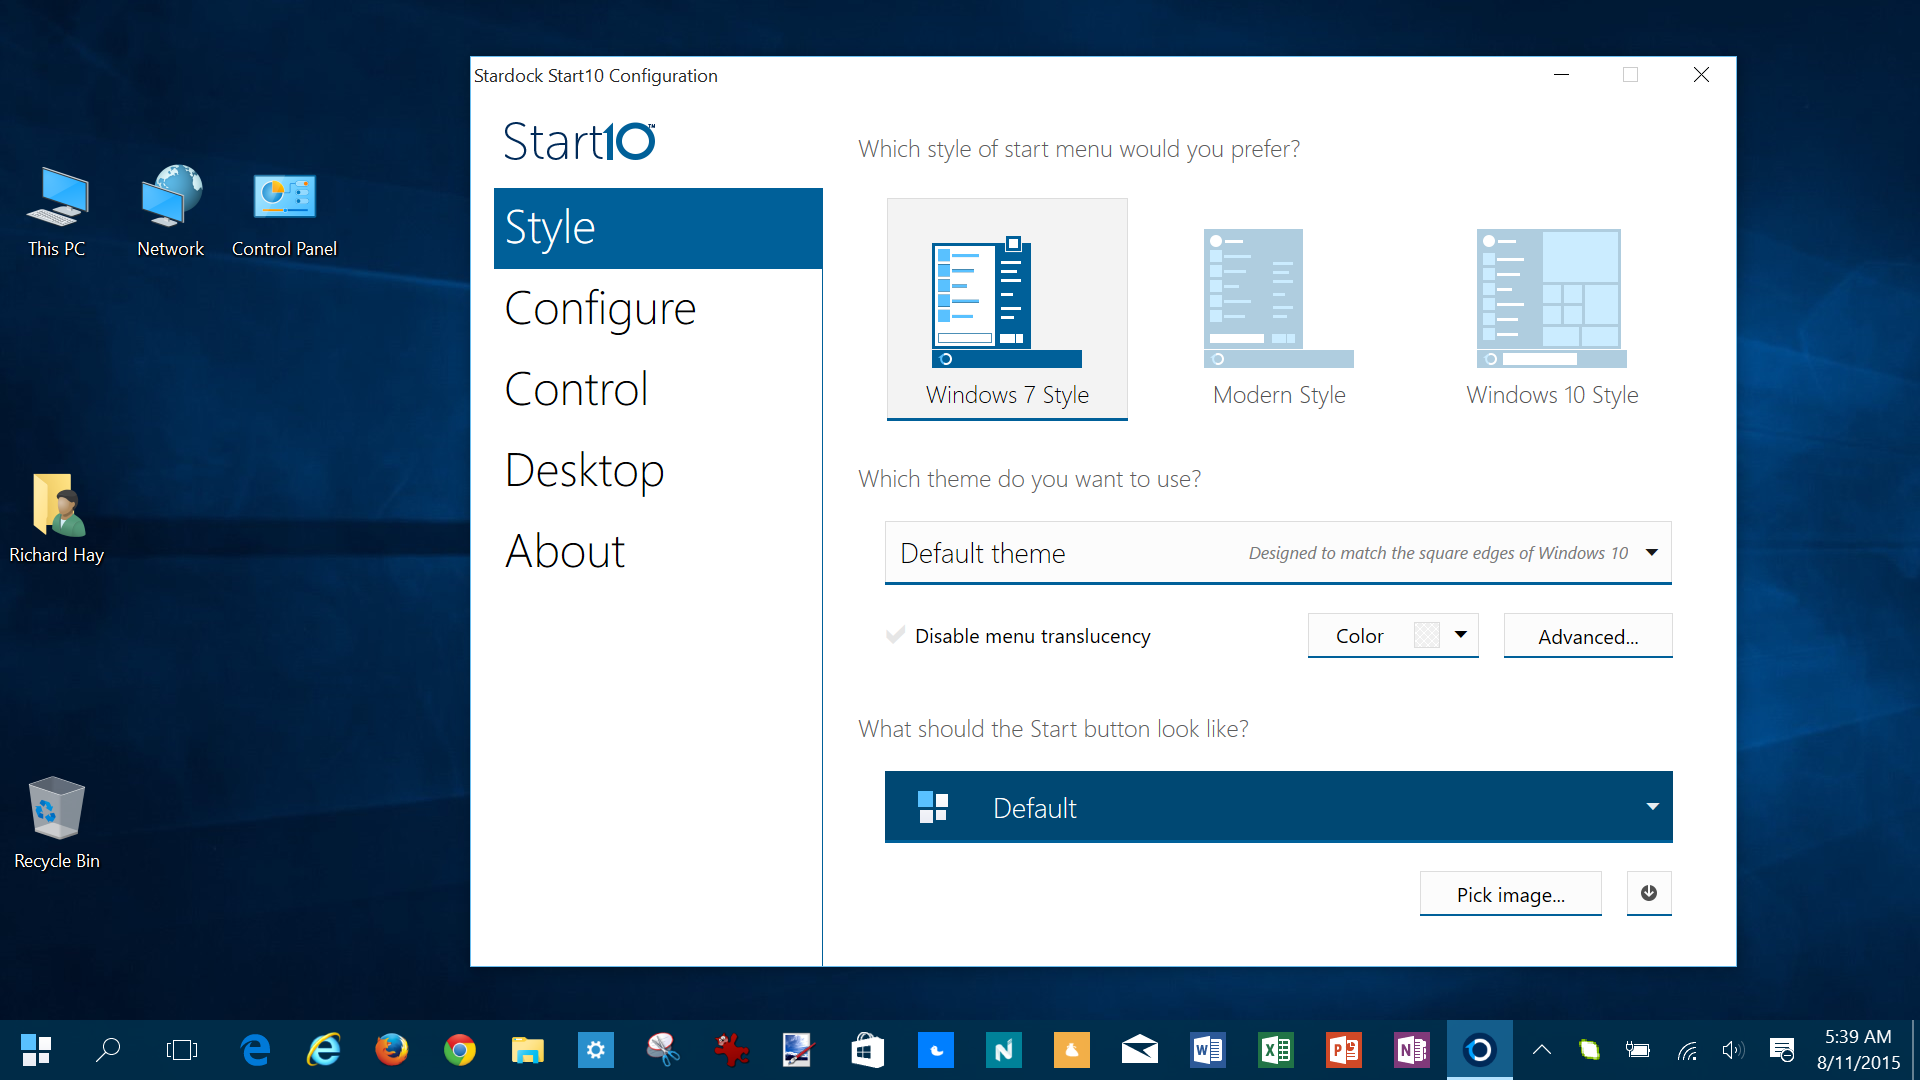Screen dimensions: 1920x1080
Task: Launch Microsoft Edge from the taskbar
Action: (x=256, y=1050)
